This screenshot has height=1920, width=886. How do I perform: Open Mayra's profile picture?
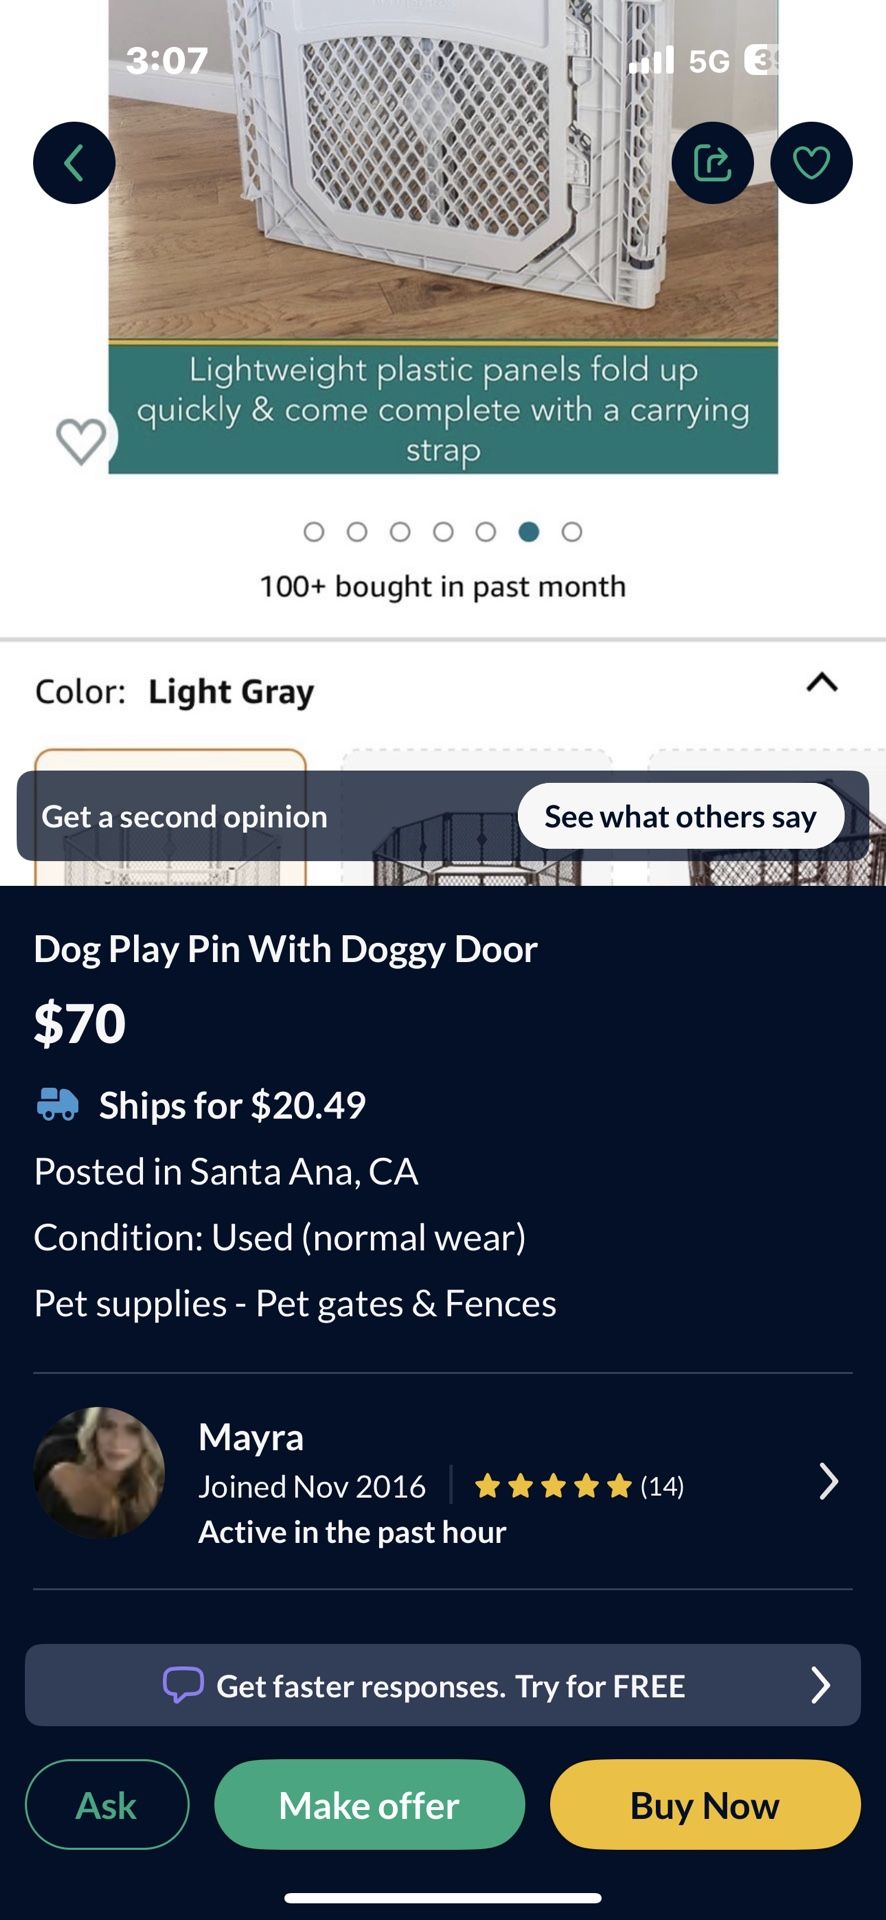(99, 1472)
